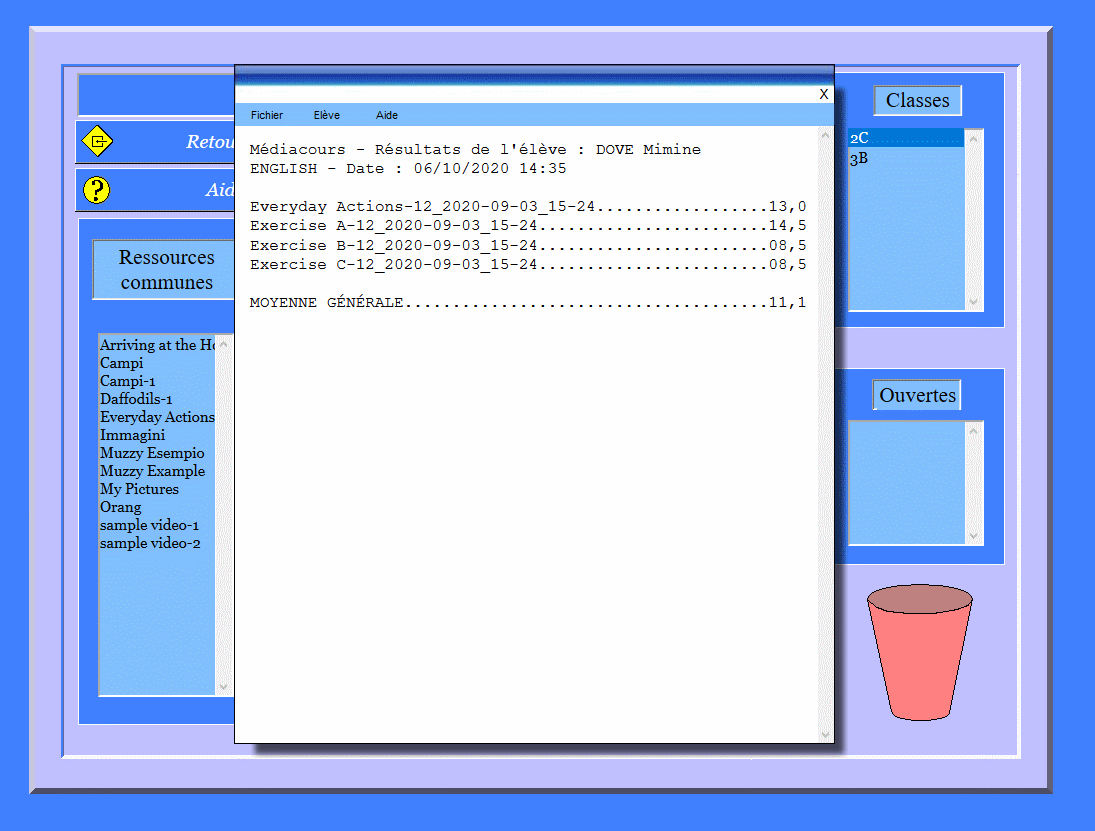1095x831 pixels.
Task: Click the yellow Retour arrow icon
Action: 98,141
